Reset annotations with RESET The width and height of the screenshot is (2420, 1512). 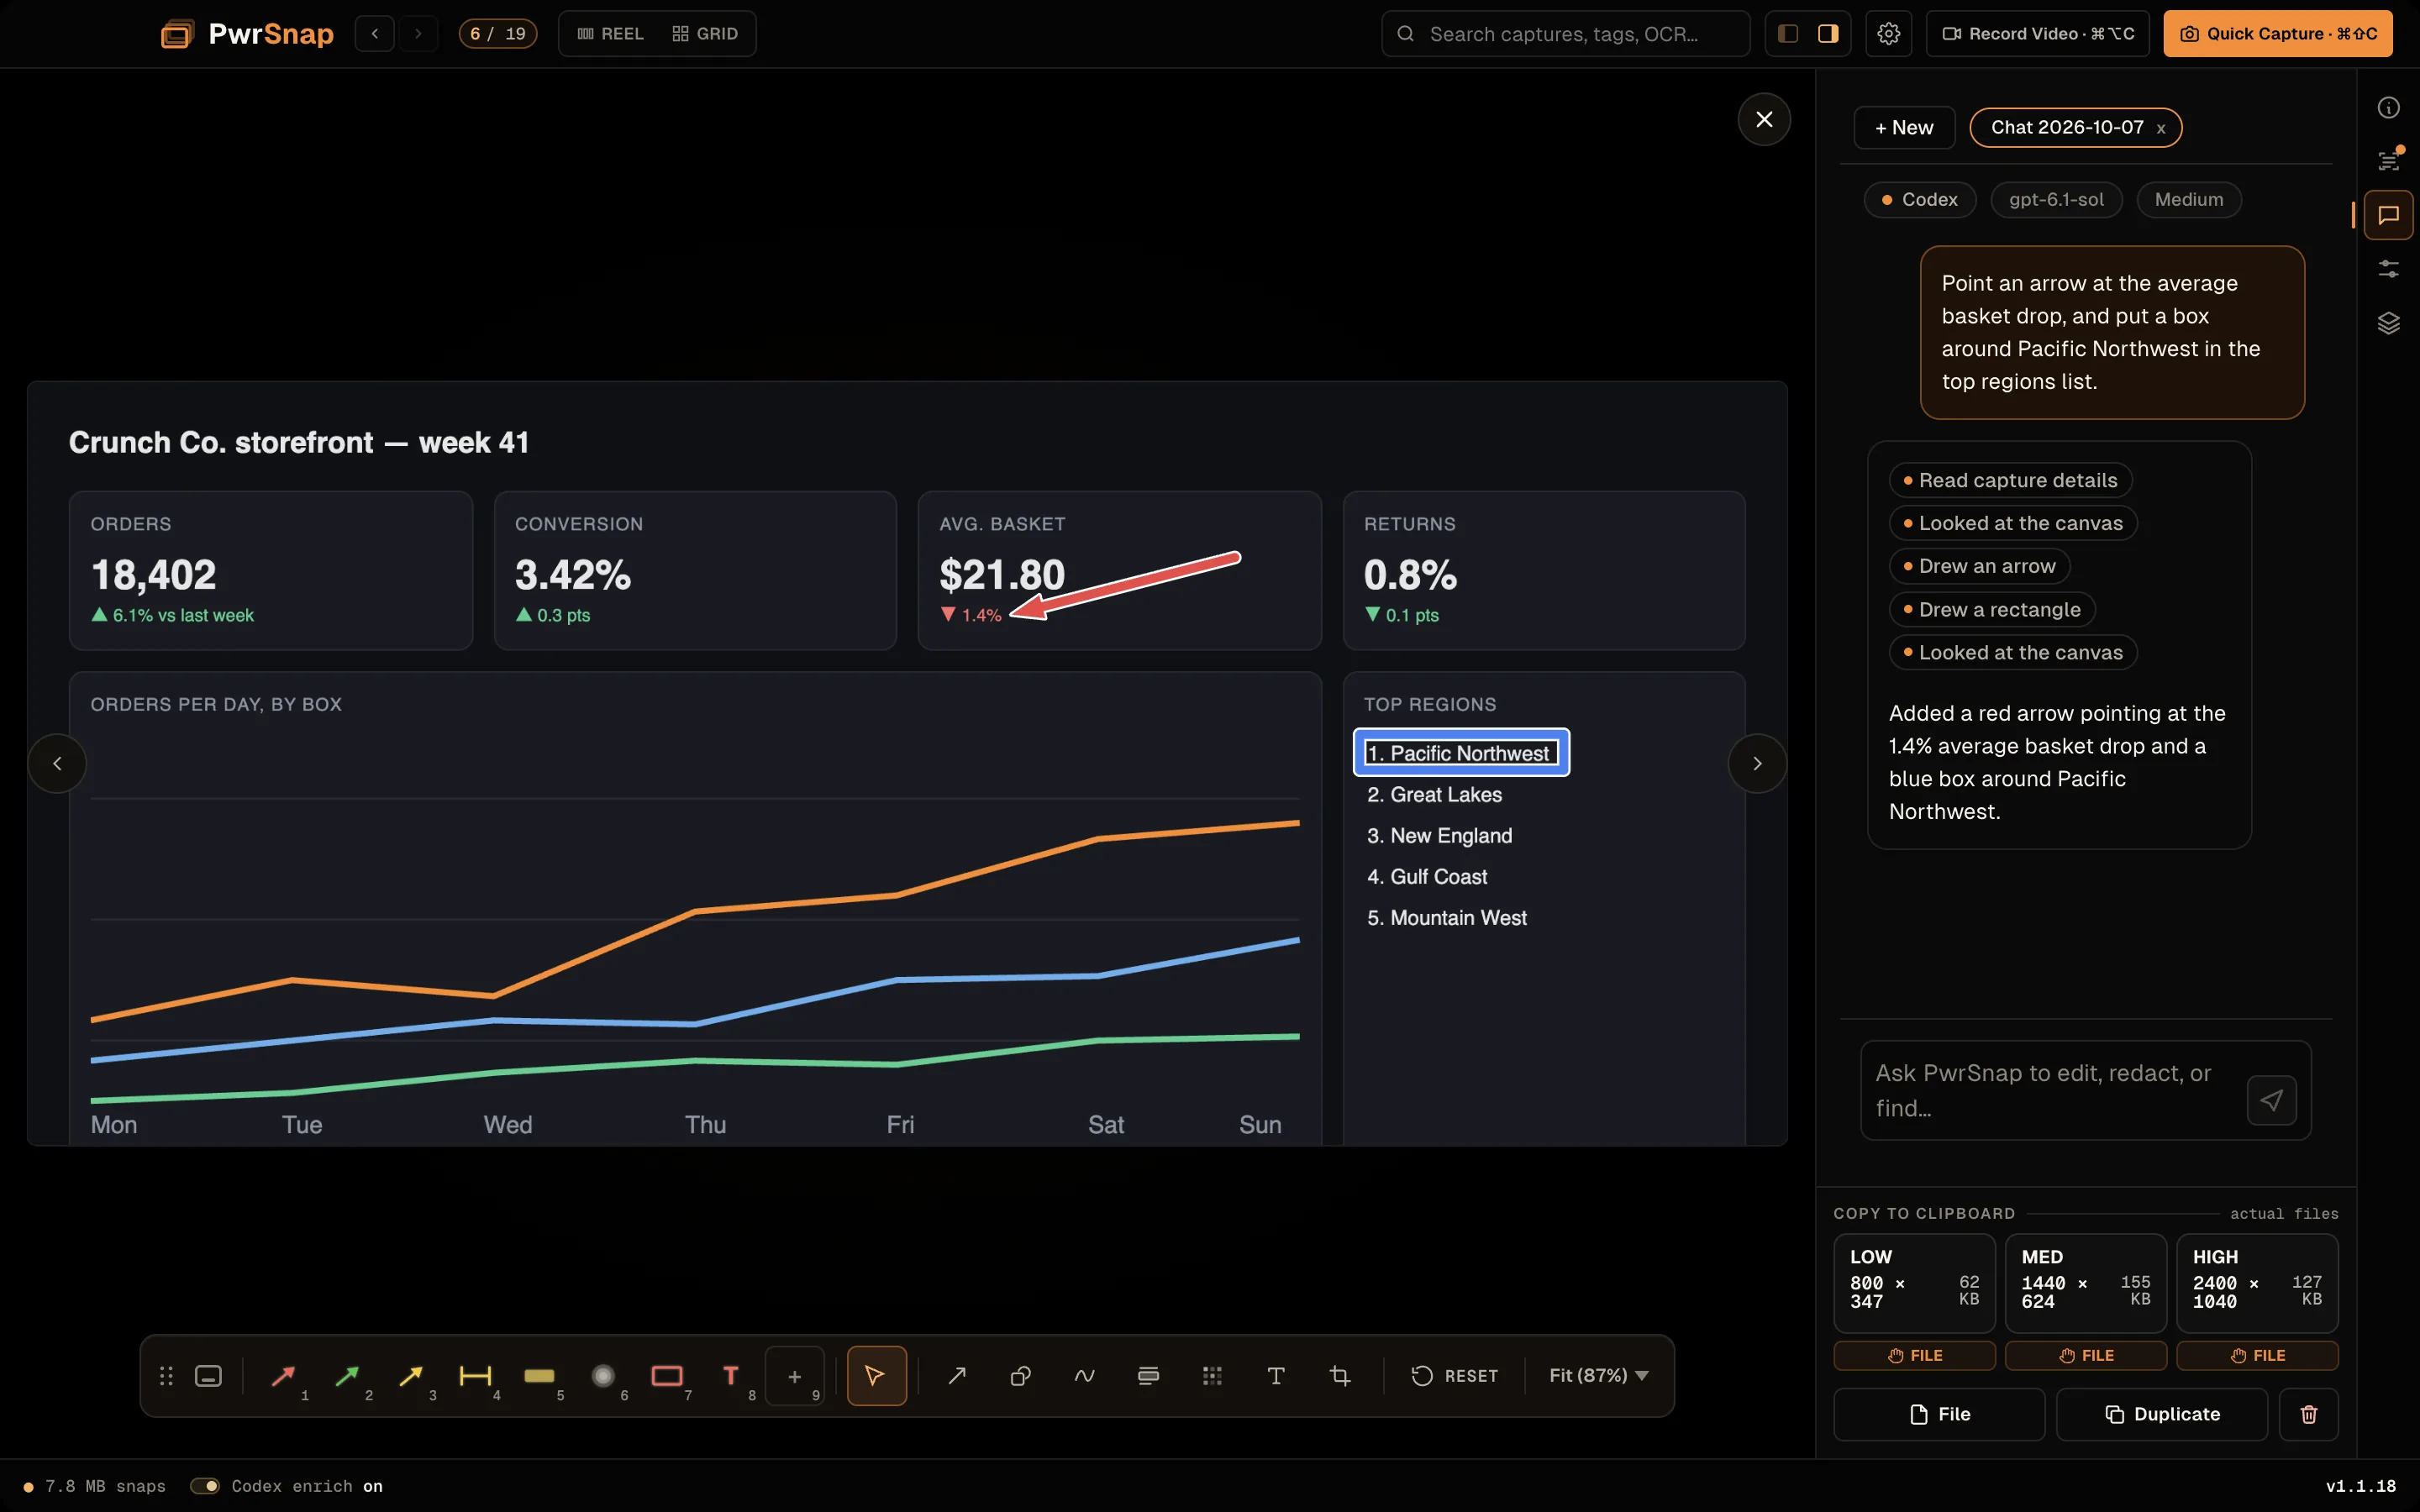[x=1455, y=1376]
